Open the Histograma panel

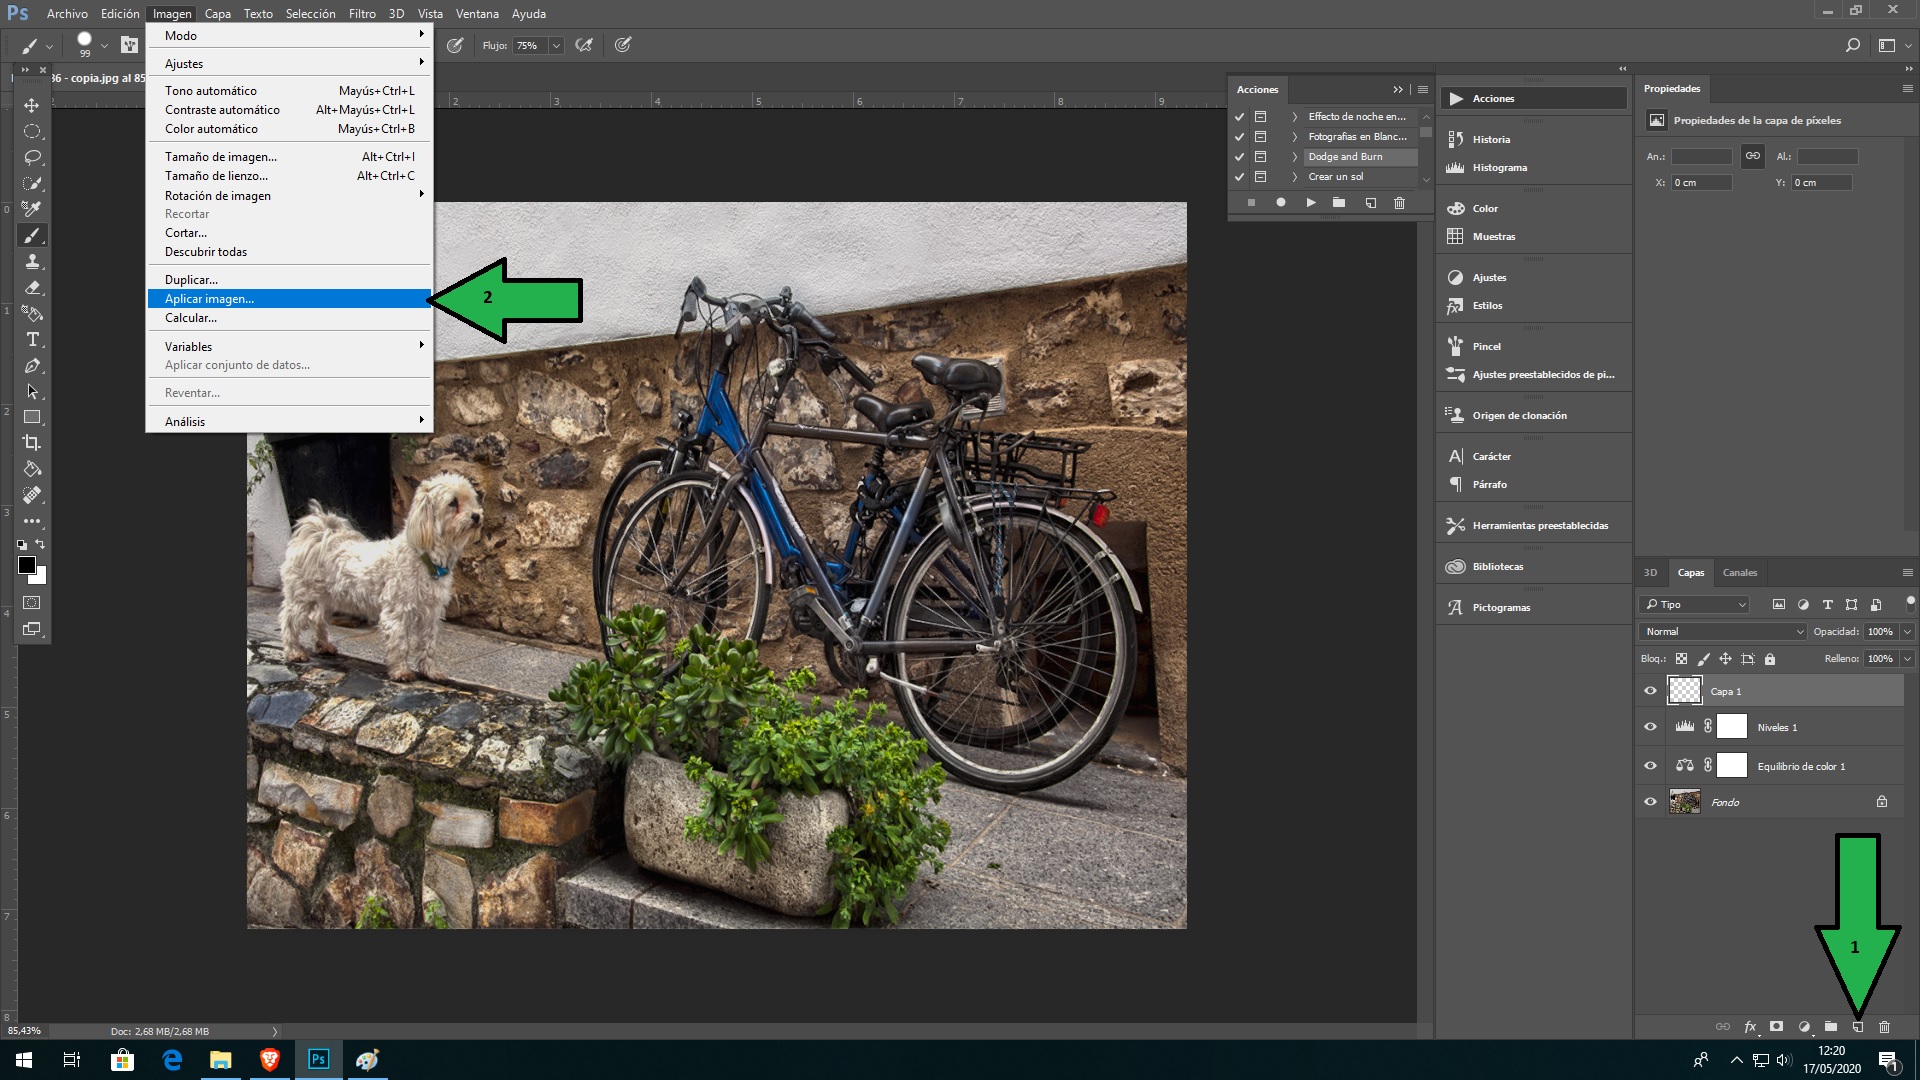[x=1499, y=166]
